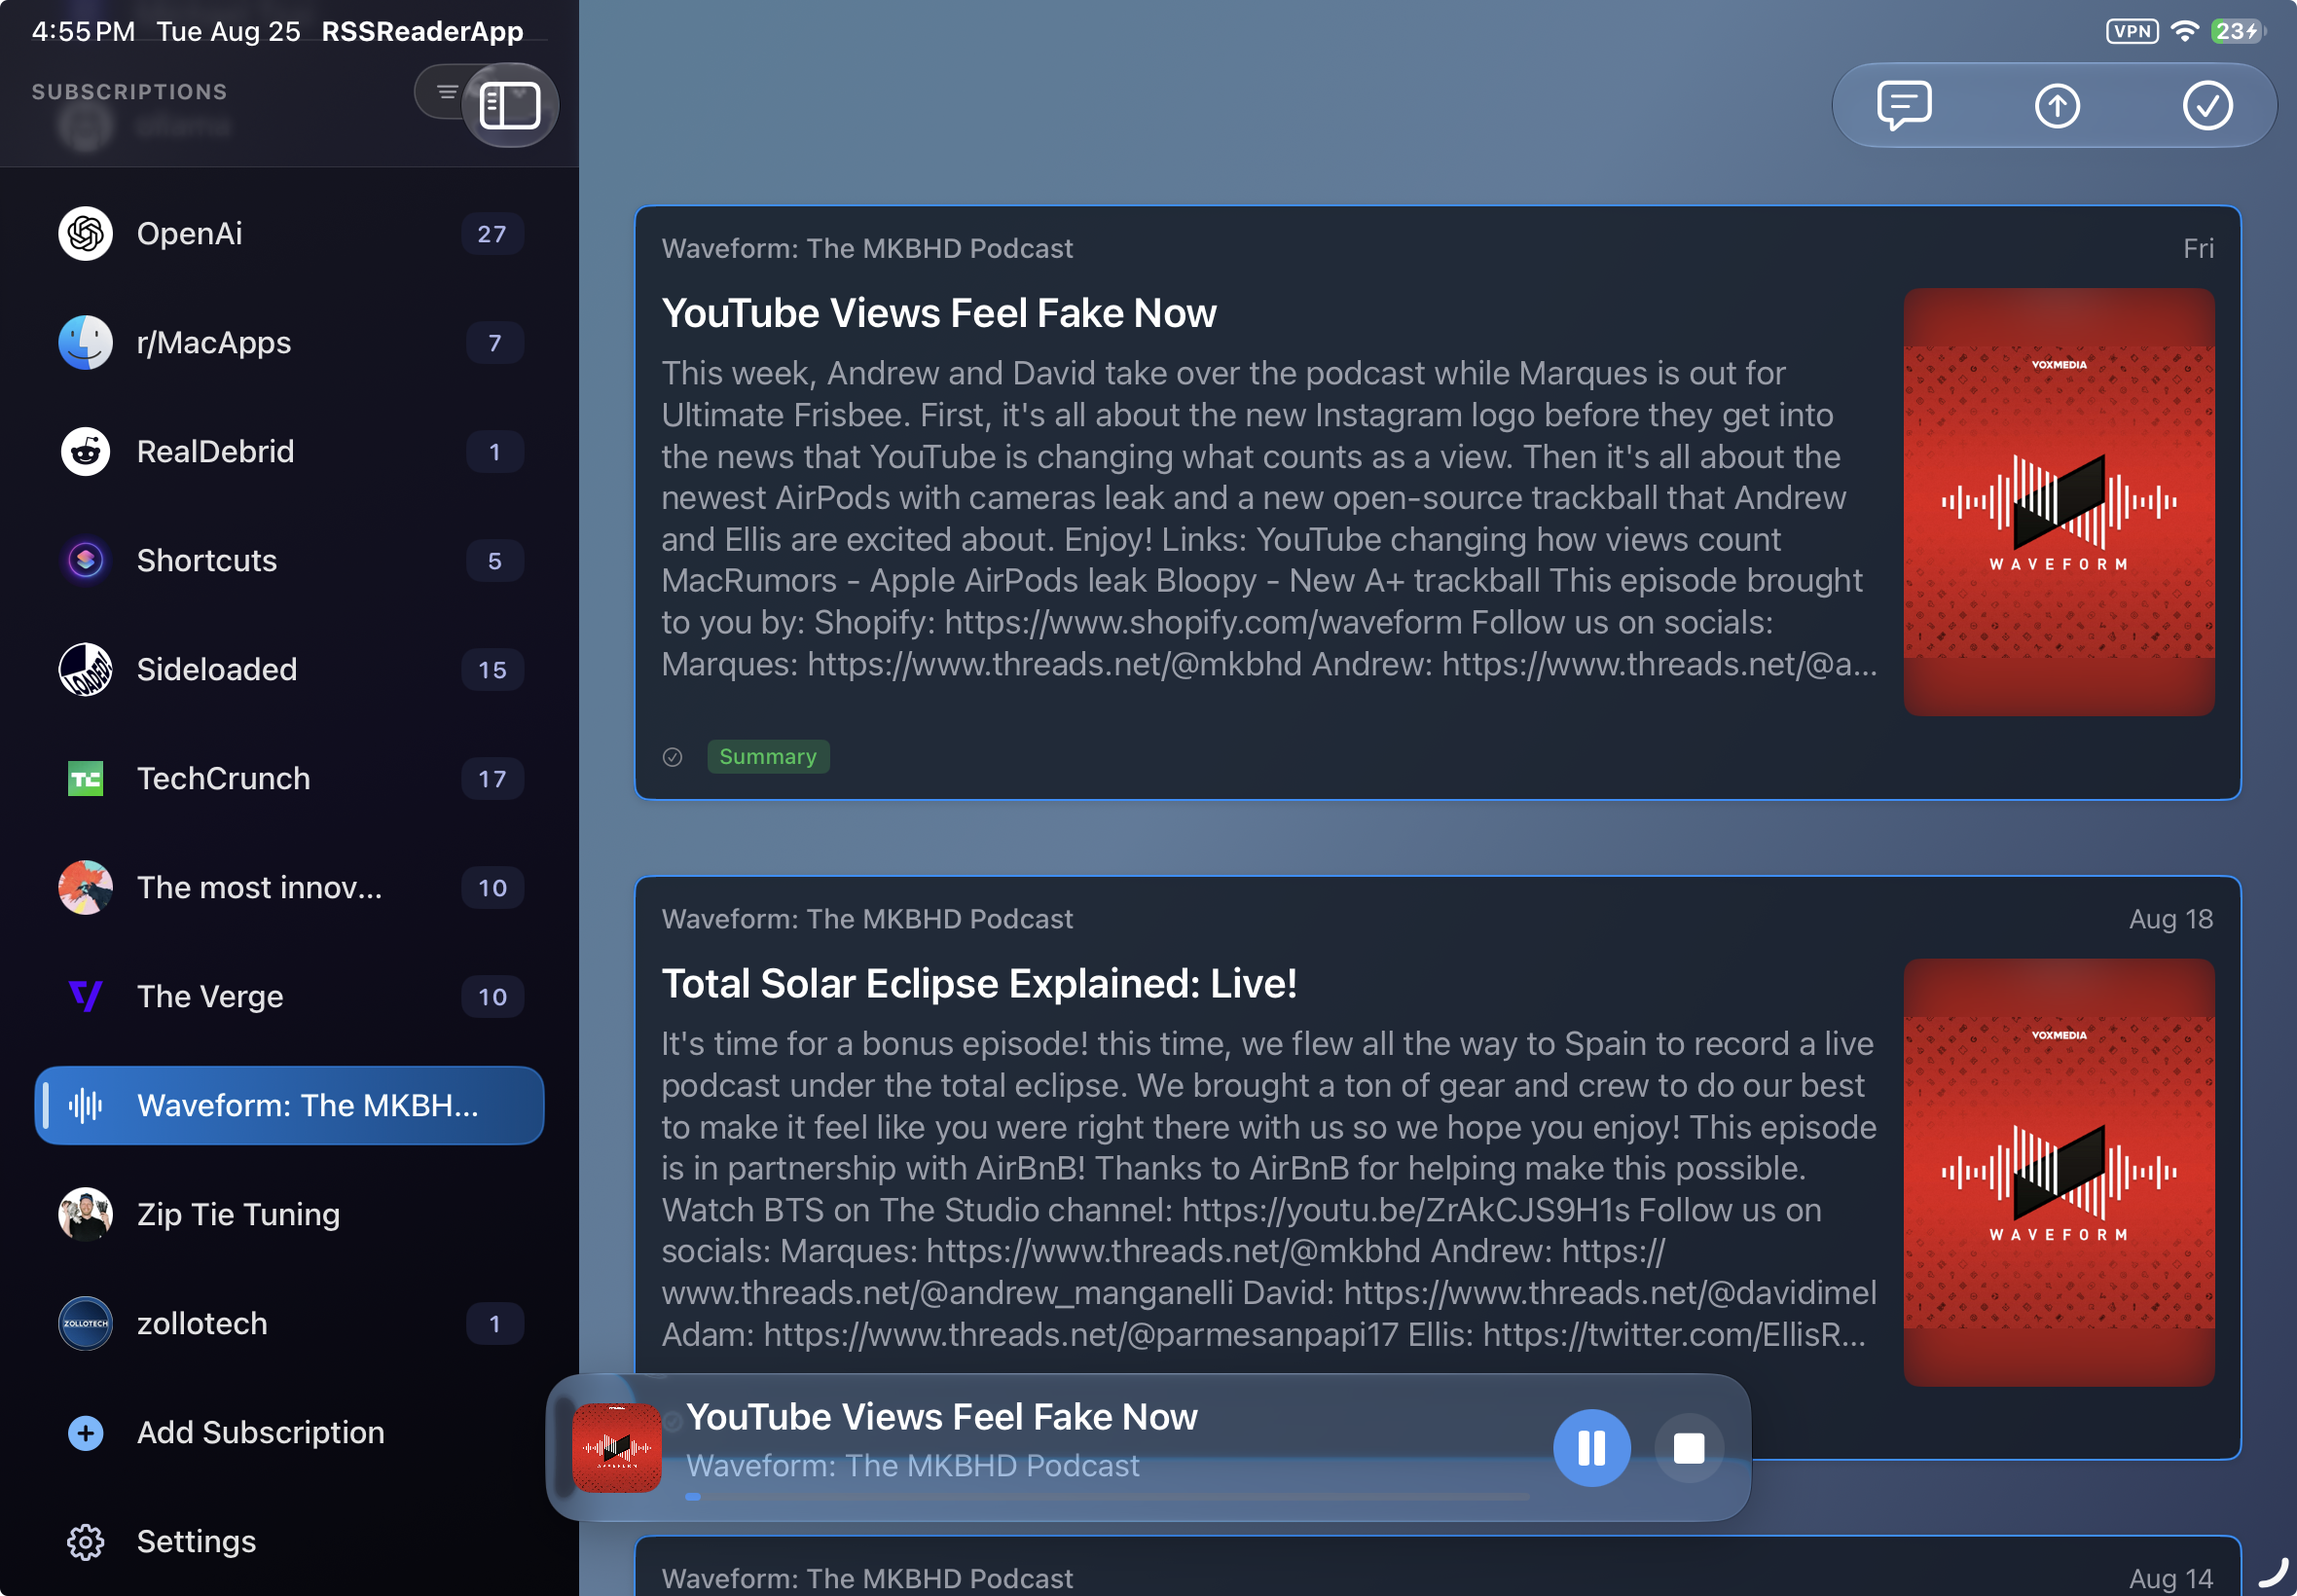Open the subscriptions filter menu icon
Image resolution: width=2297 pixels, height=1596 pixels.
pyautogui.click(x=447, y=92)
